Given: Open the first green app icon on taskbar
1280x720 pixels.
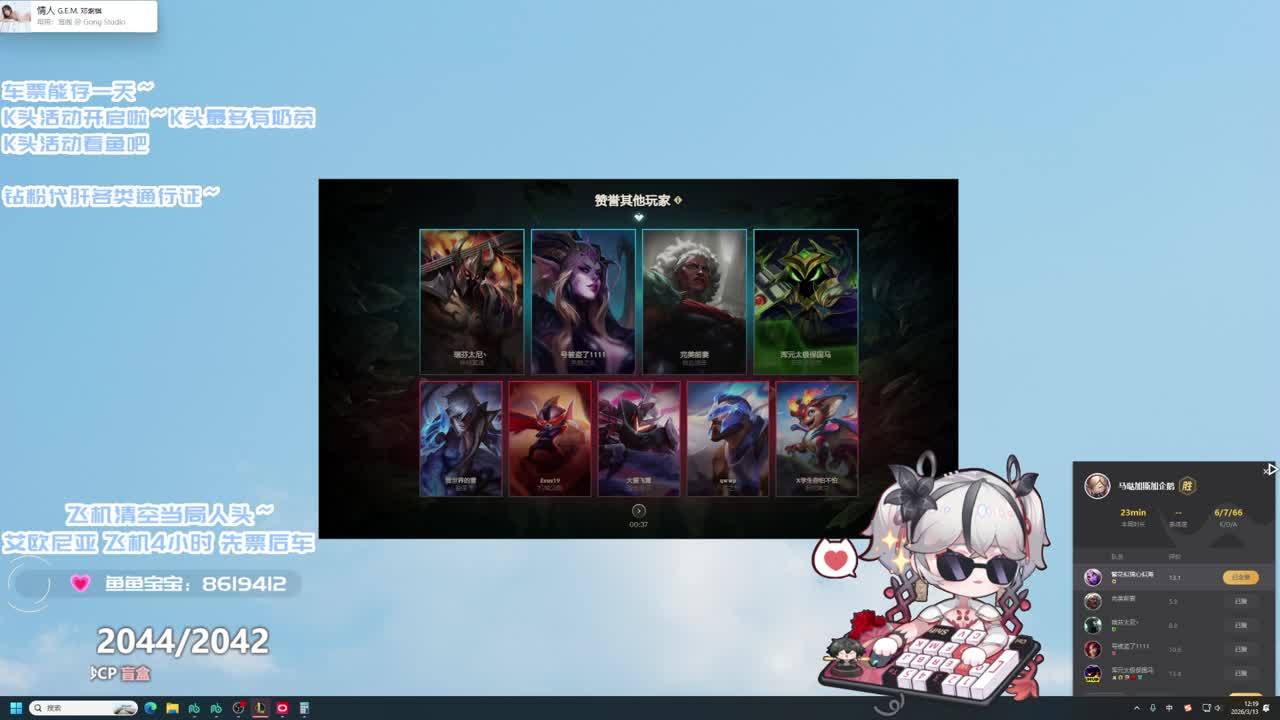Looking at the screenshot, I should point(195,708).
